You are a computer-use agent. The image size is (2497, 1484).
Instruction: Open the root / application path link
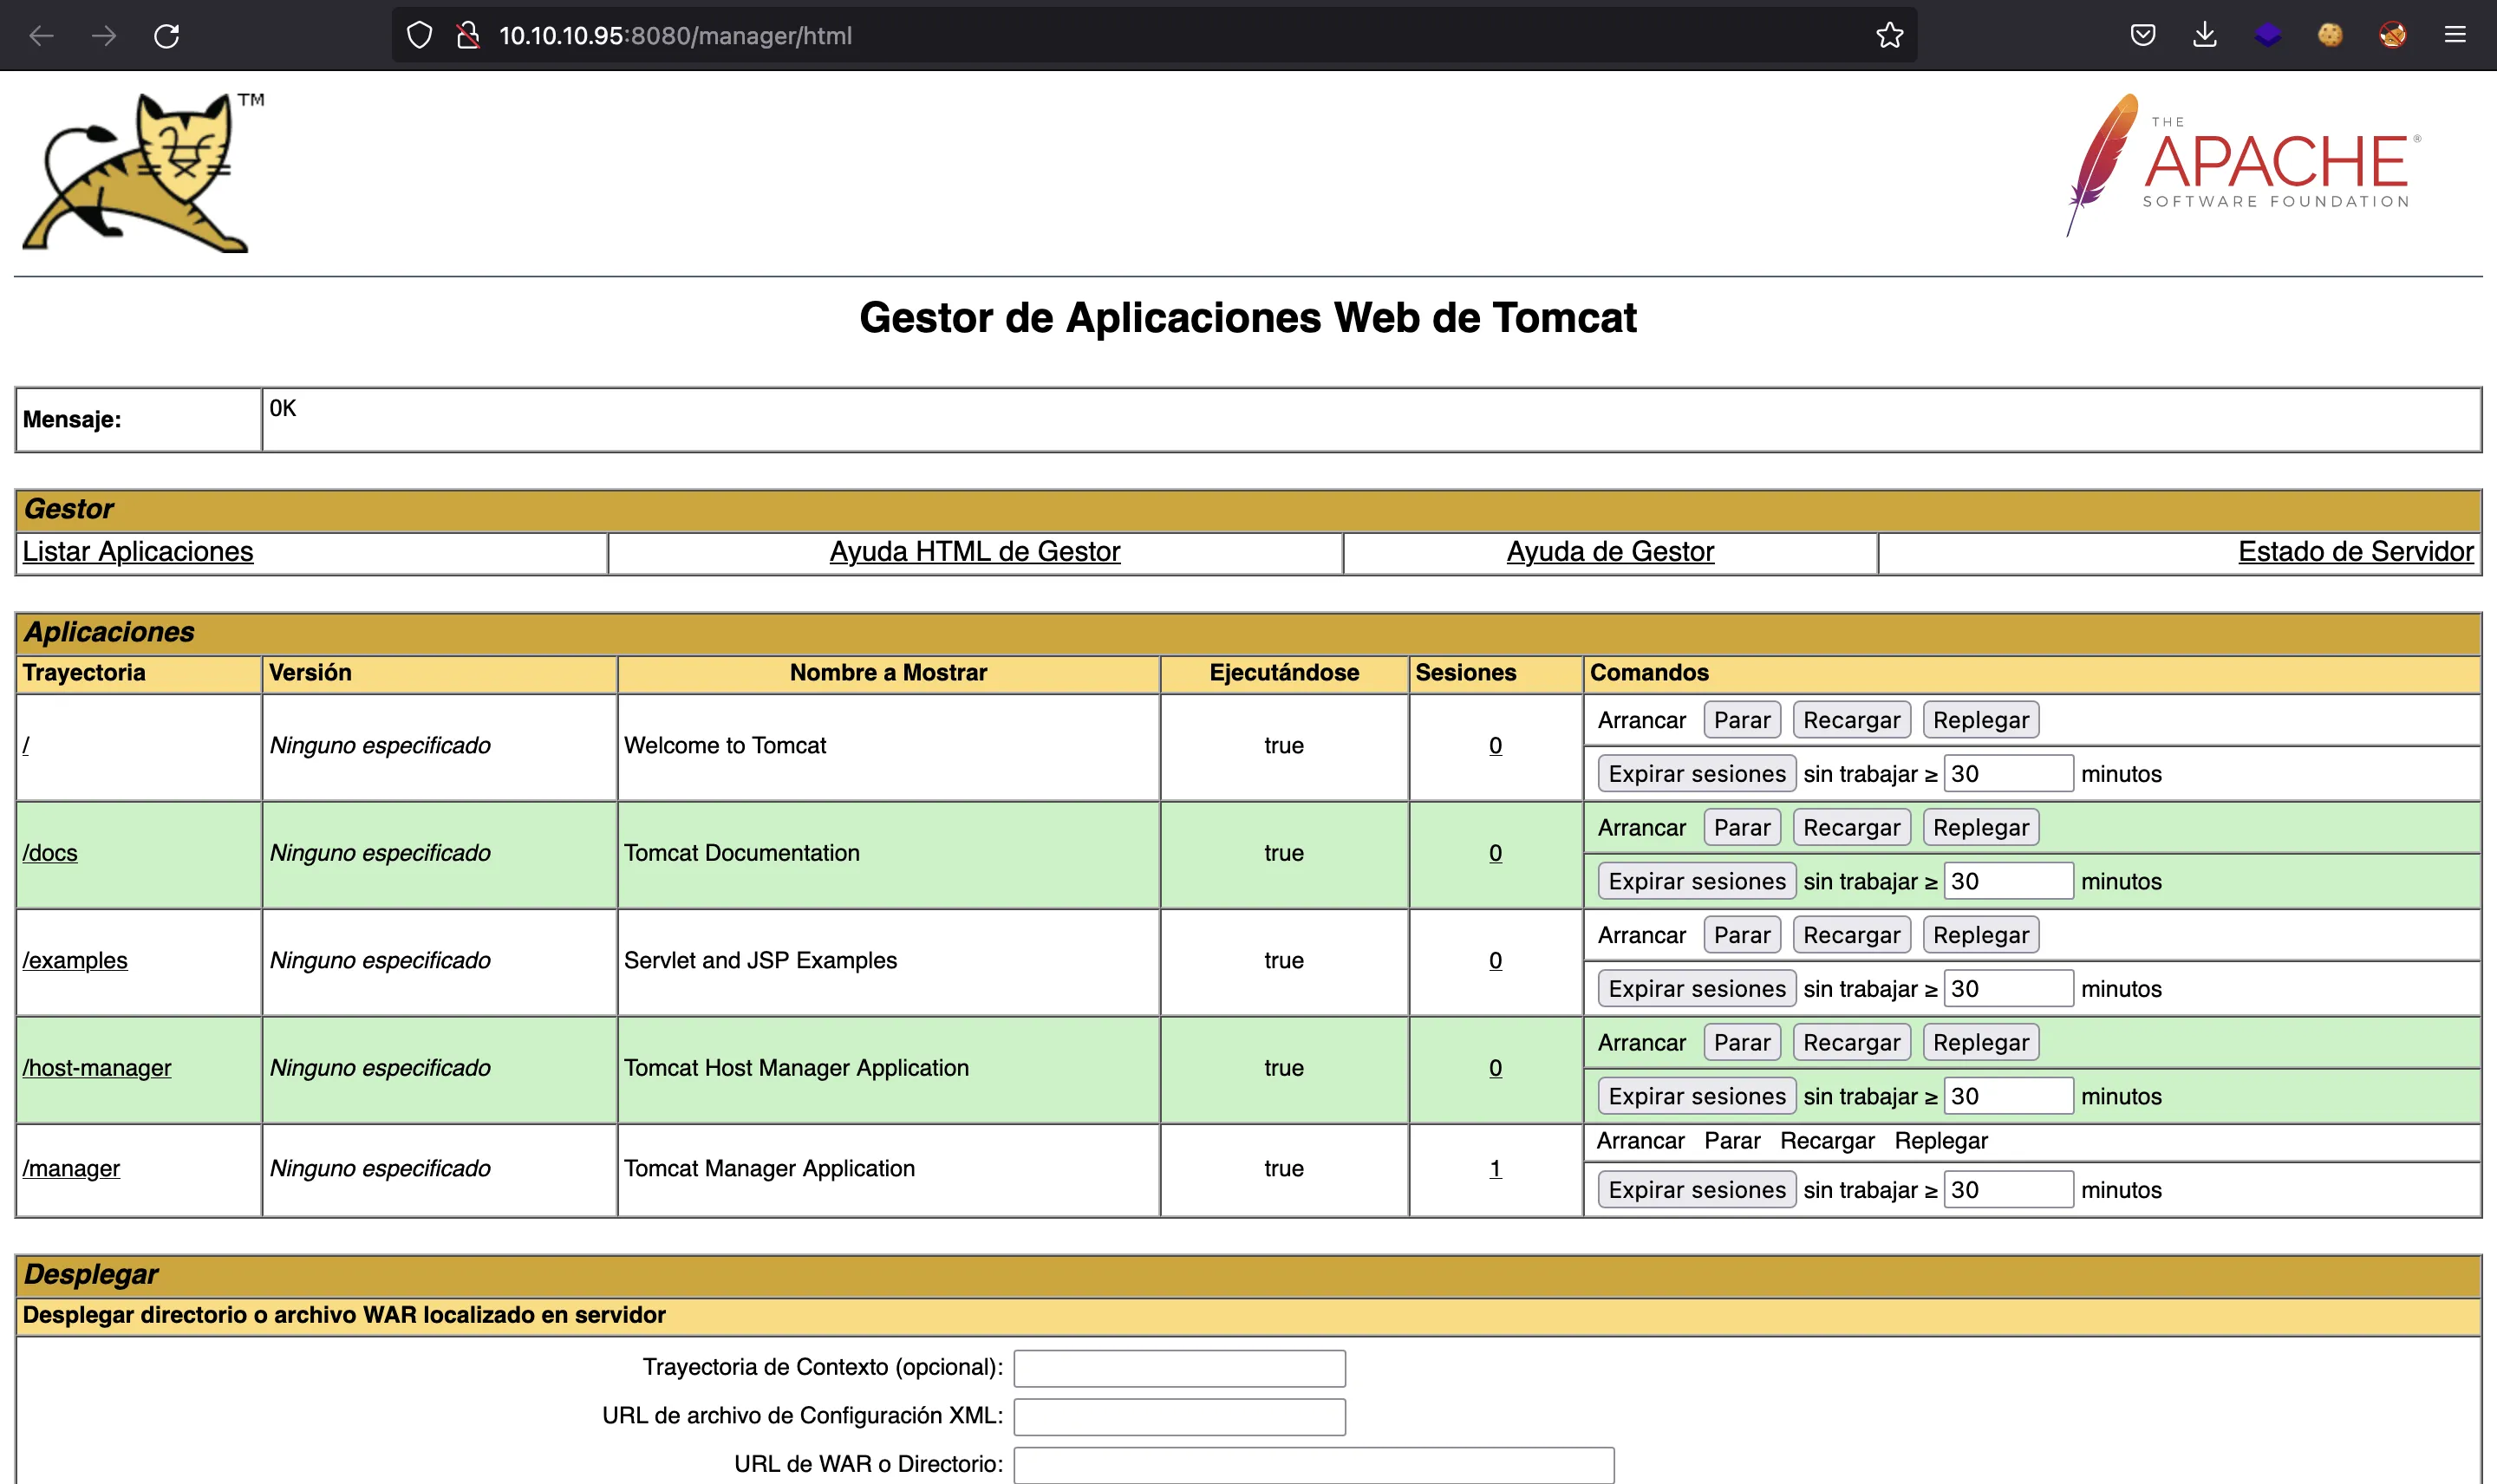(x=26, y=746)
